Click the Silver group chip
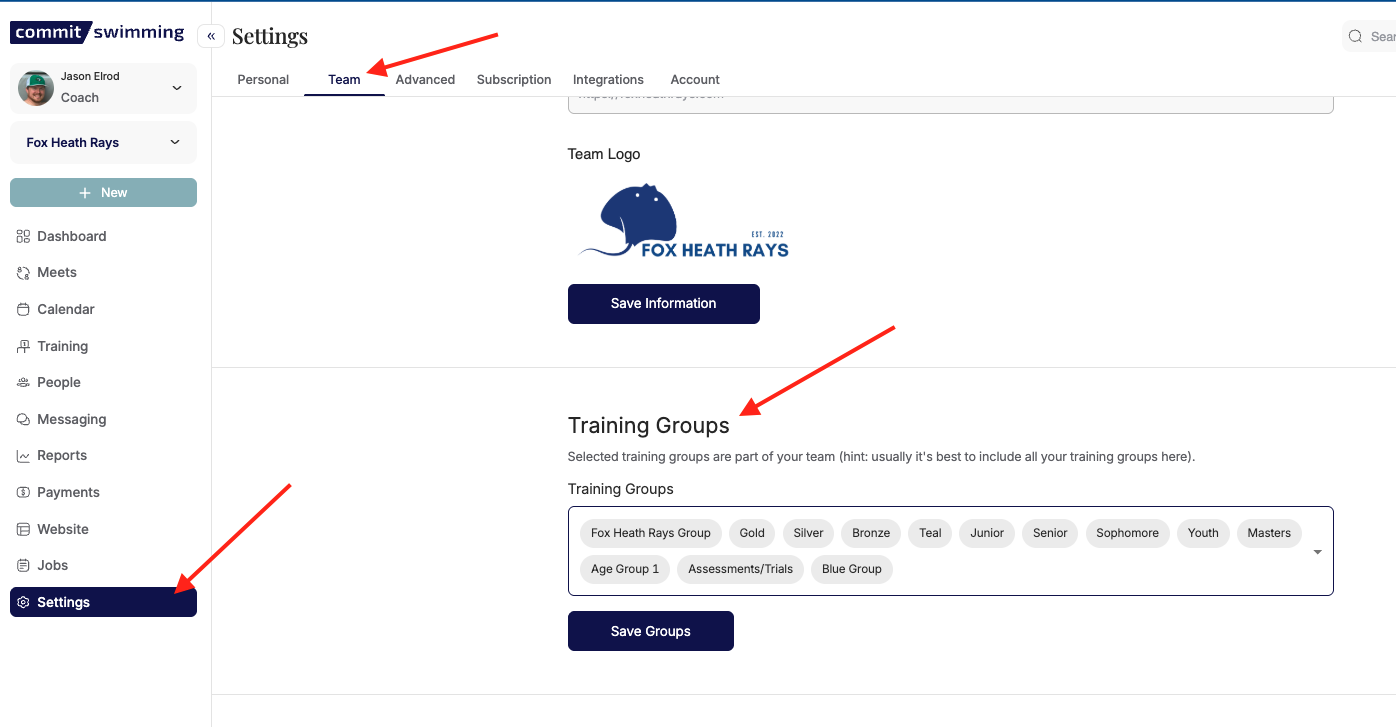 (x=808, y=533)
